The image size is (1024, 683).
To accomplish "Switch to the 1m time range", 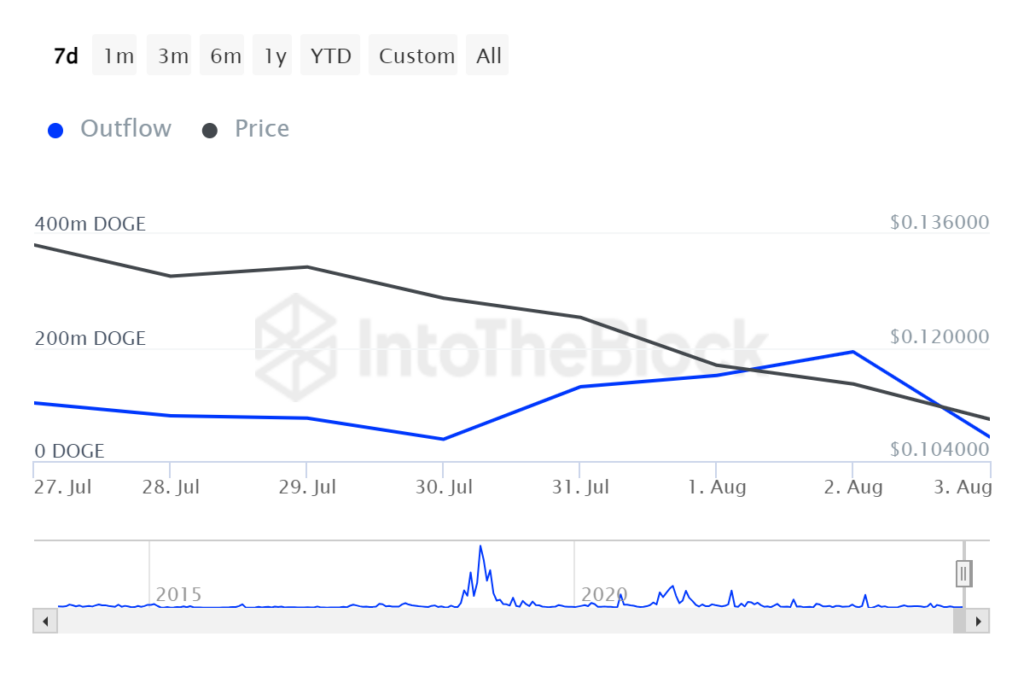I will 118,56.
